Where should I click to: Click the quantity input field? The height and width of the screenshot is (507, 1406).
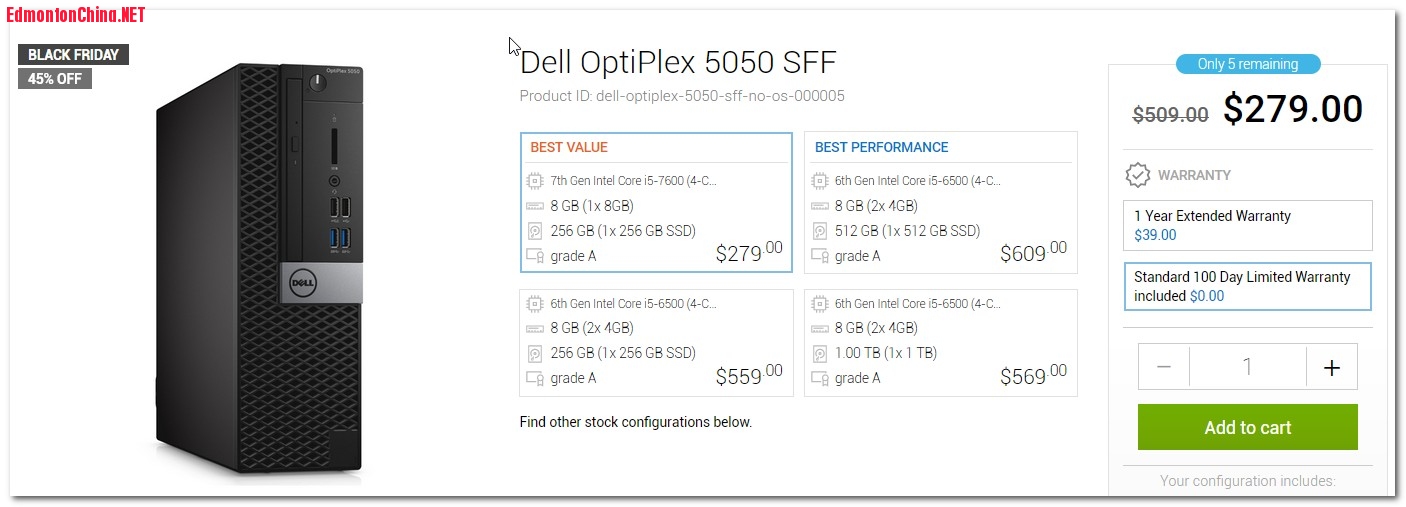(1247, 367)
